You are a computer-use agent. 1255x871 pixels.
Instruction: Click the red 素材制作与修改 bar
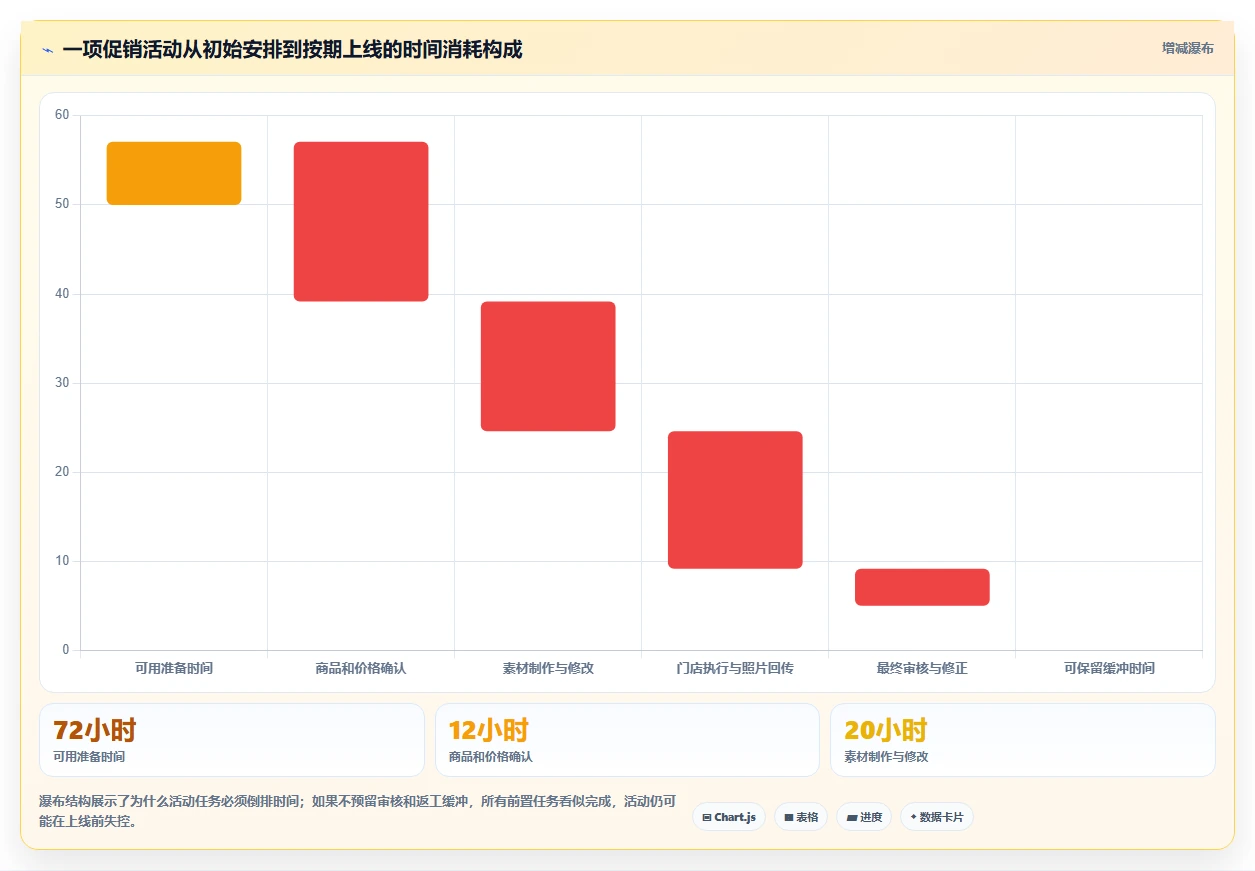point(548,366)
